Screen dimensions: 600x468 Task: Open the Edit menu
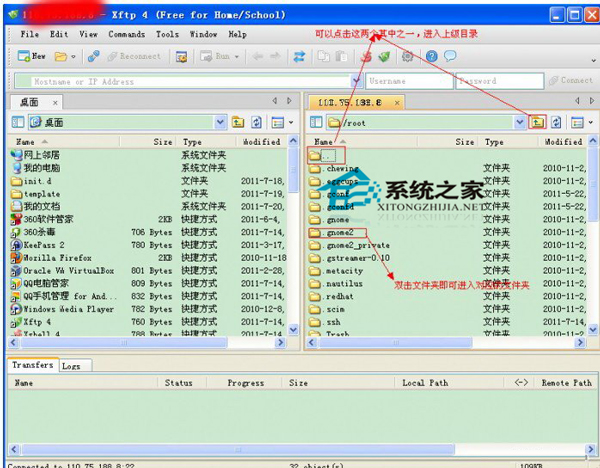pyautogui.click(x=59, y=34)
